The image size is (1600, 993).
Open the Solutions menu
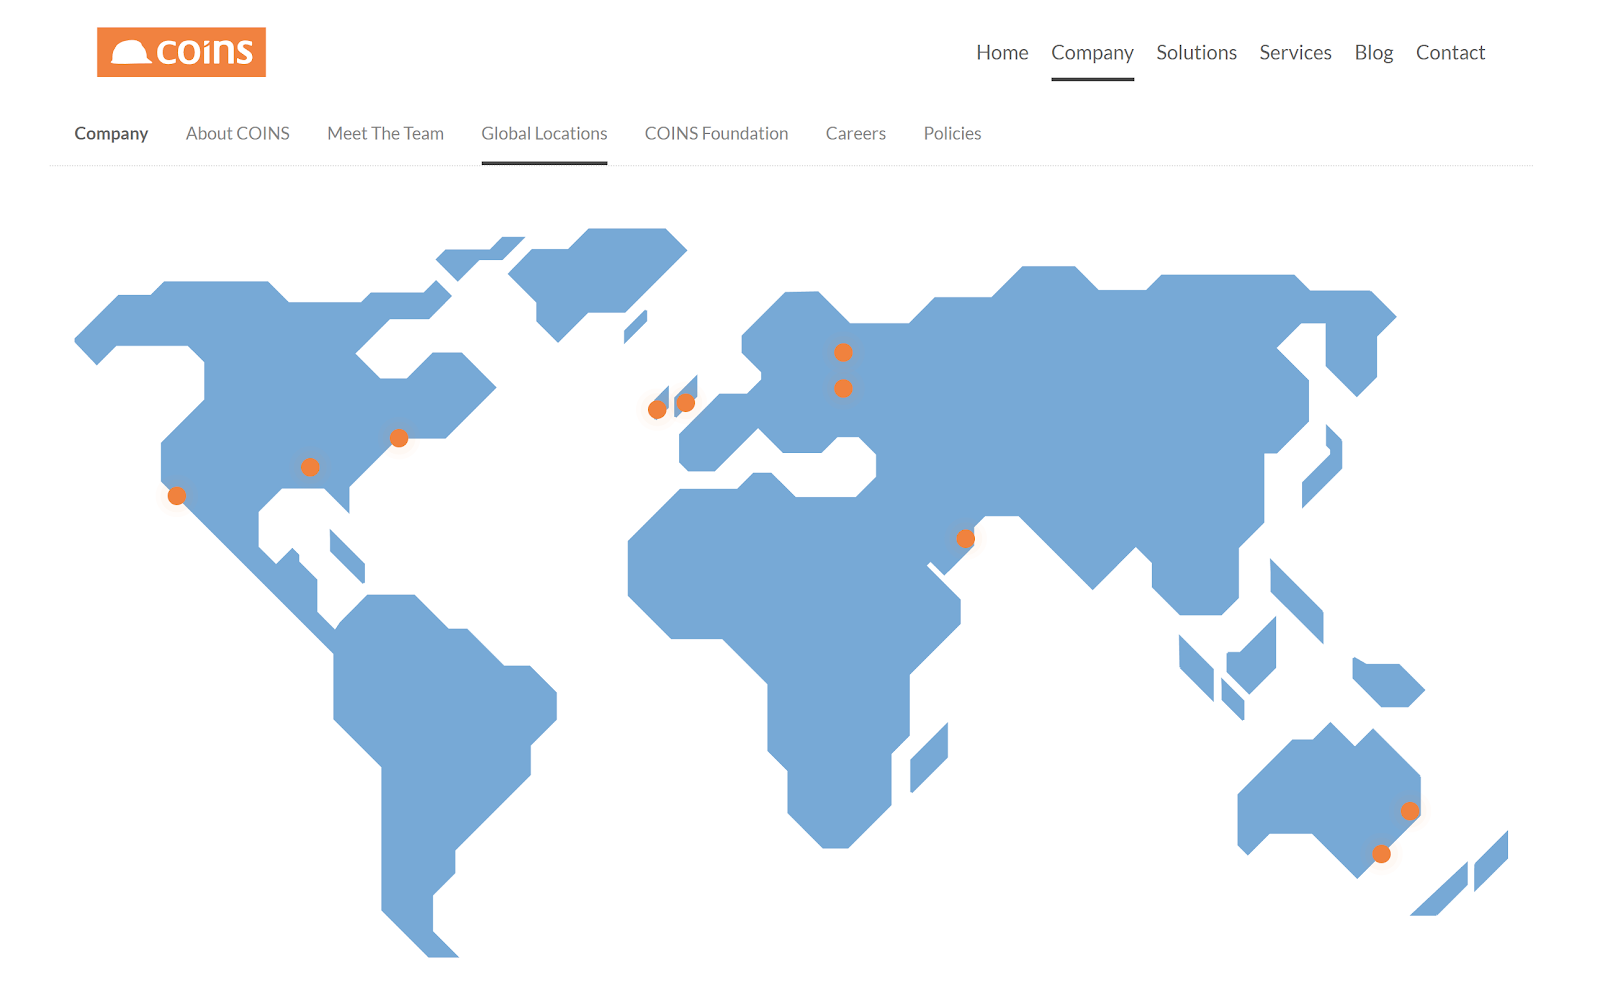click(1196, 53)
